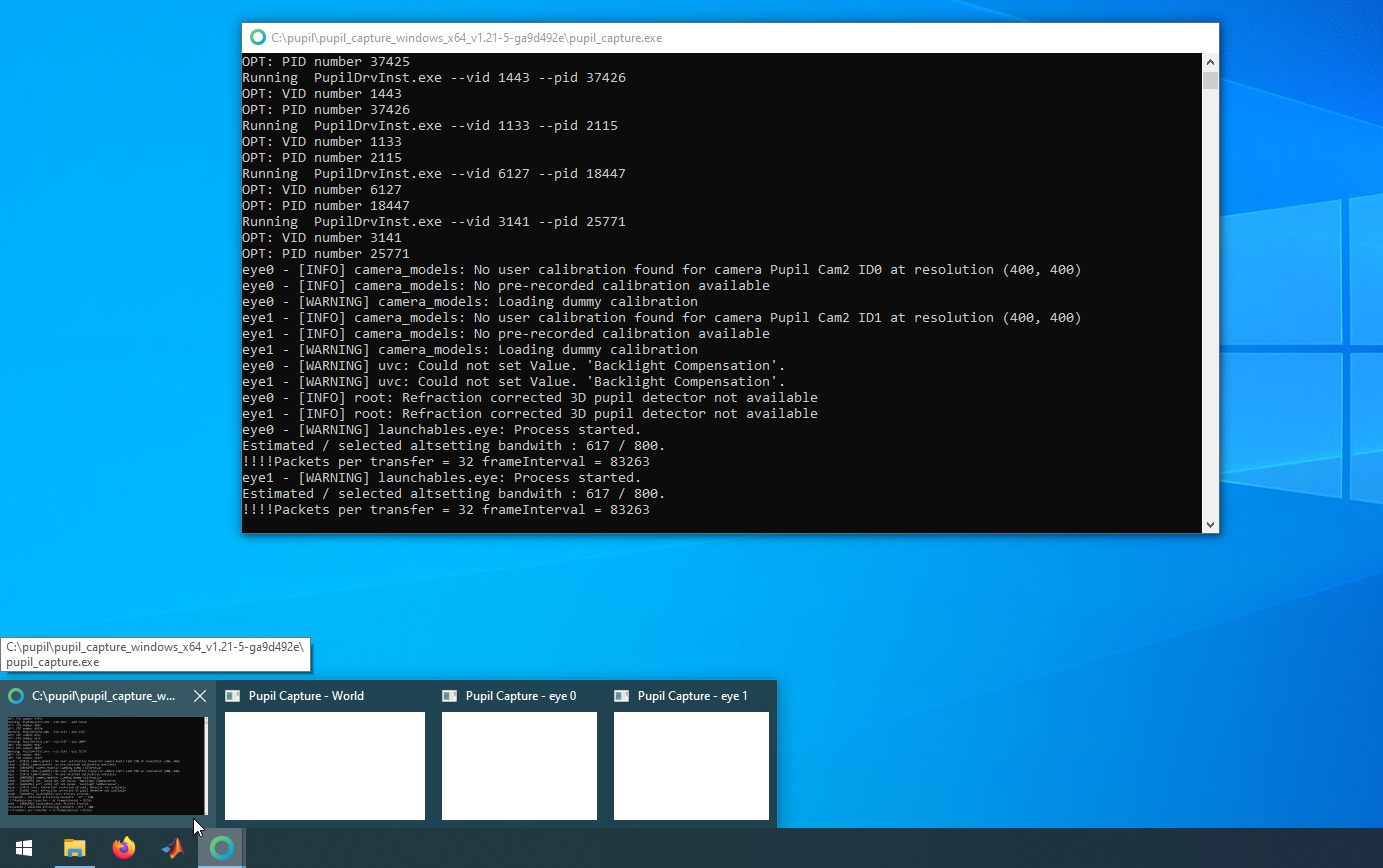Click the line 'OPT: VID number 3141'

[322, 237]
